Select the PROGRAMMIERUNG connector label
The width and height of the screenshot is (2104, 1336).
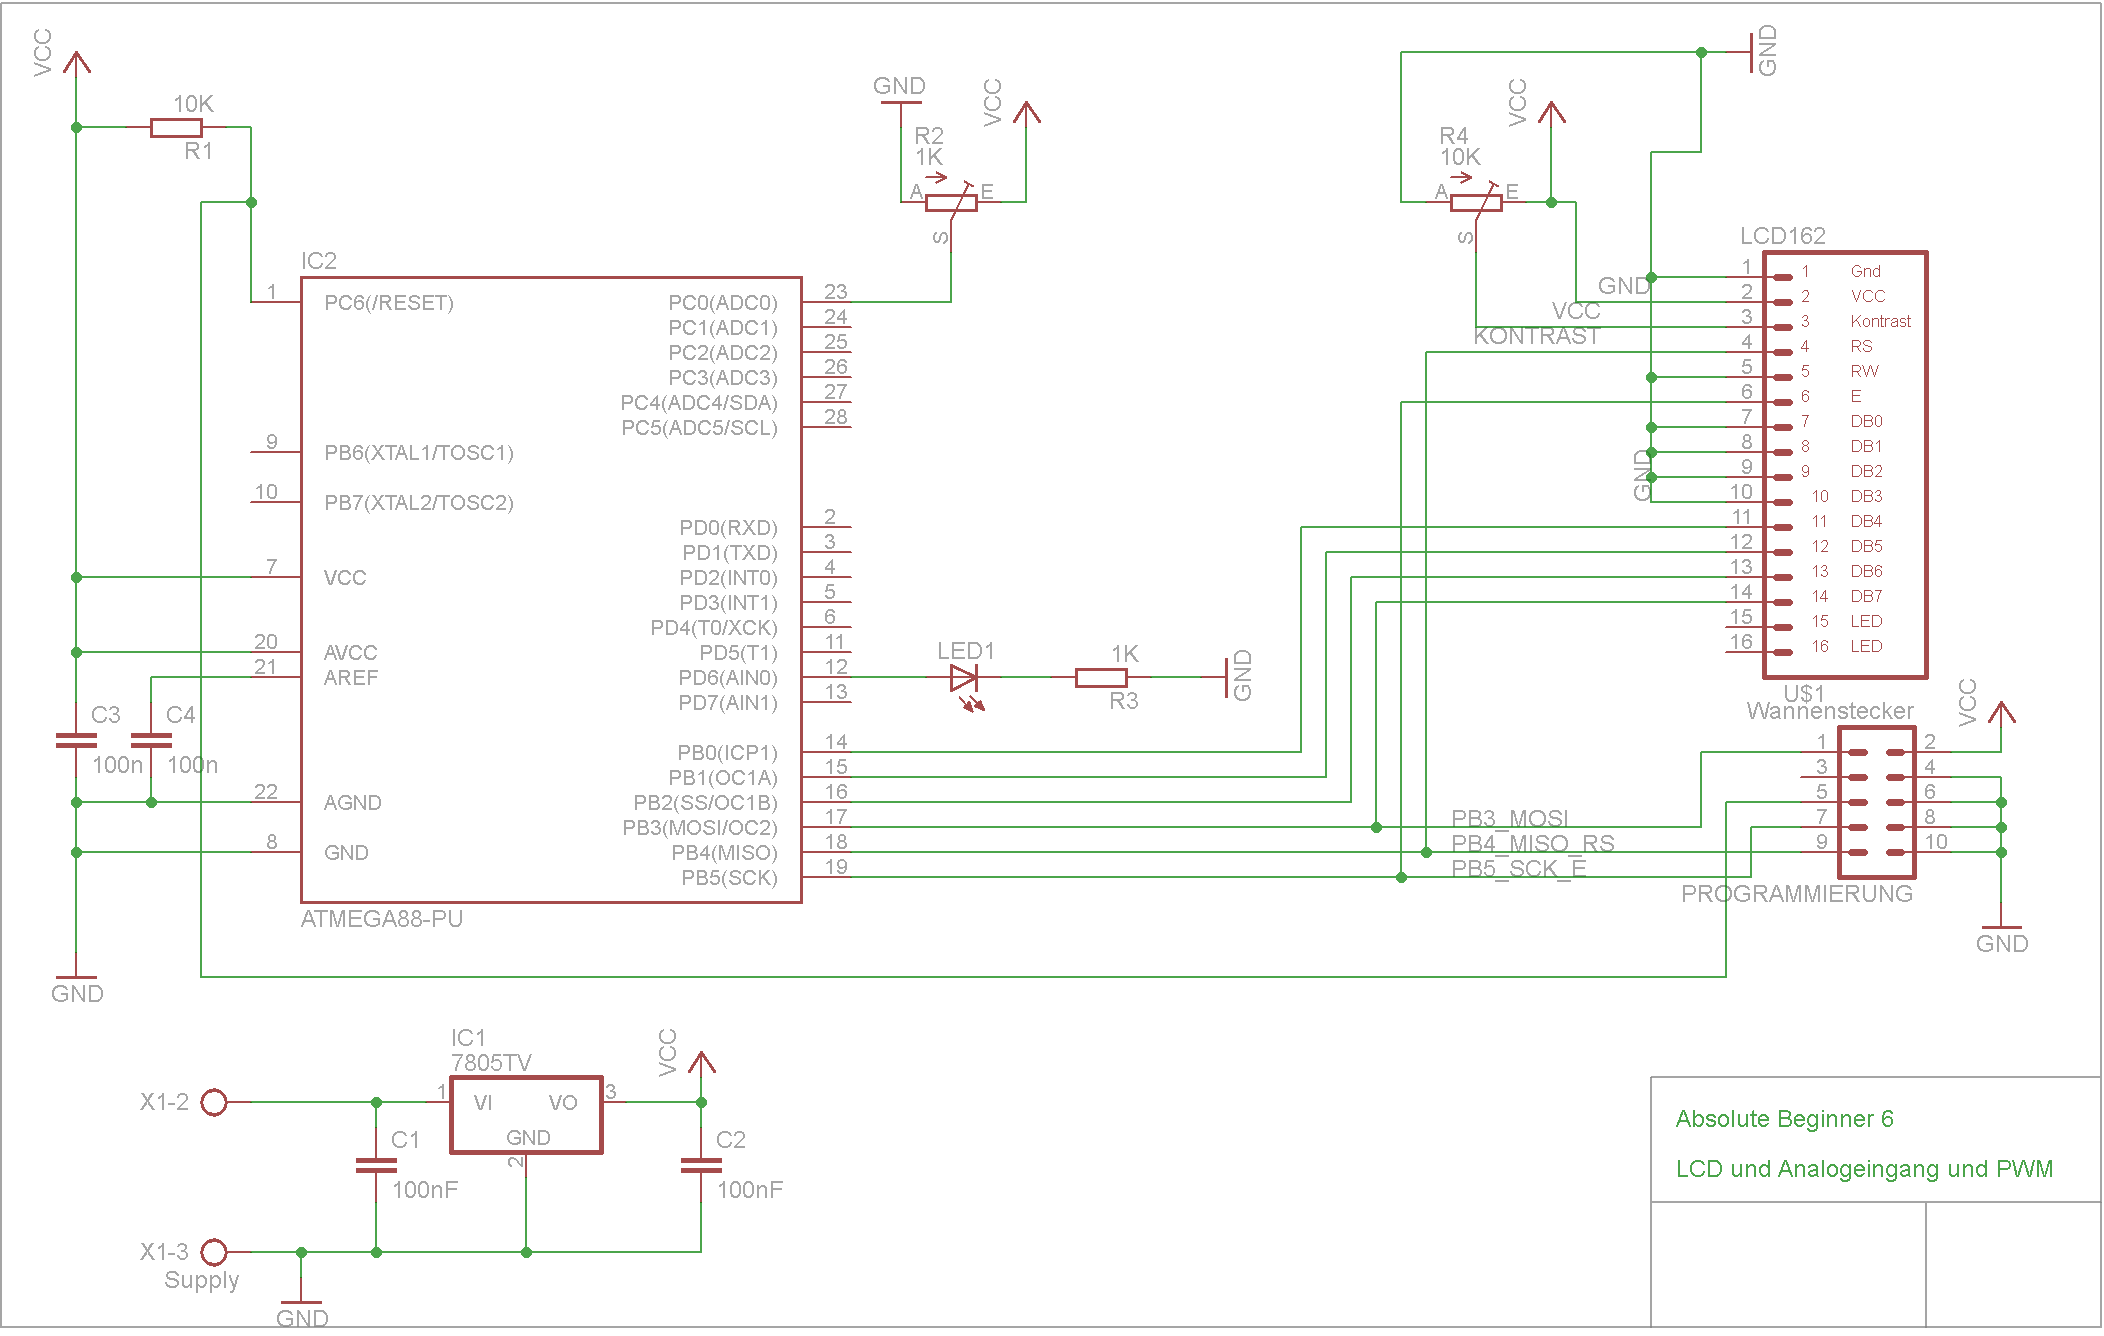1796,894
